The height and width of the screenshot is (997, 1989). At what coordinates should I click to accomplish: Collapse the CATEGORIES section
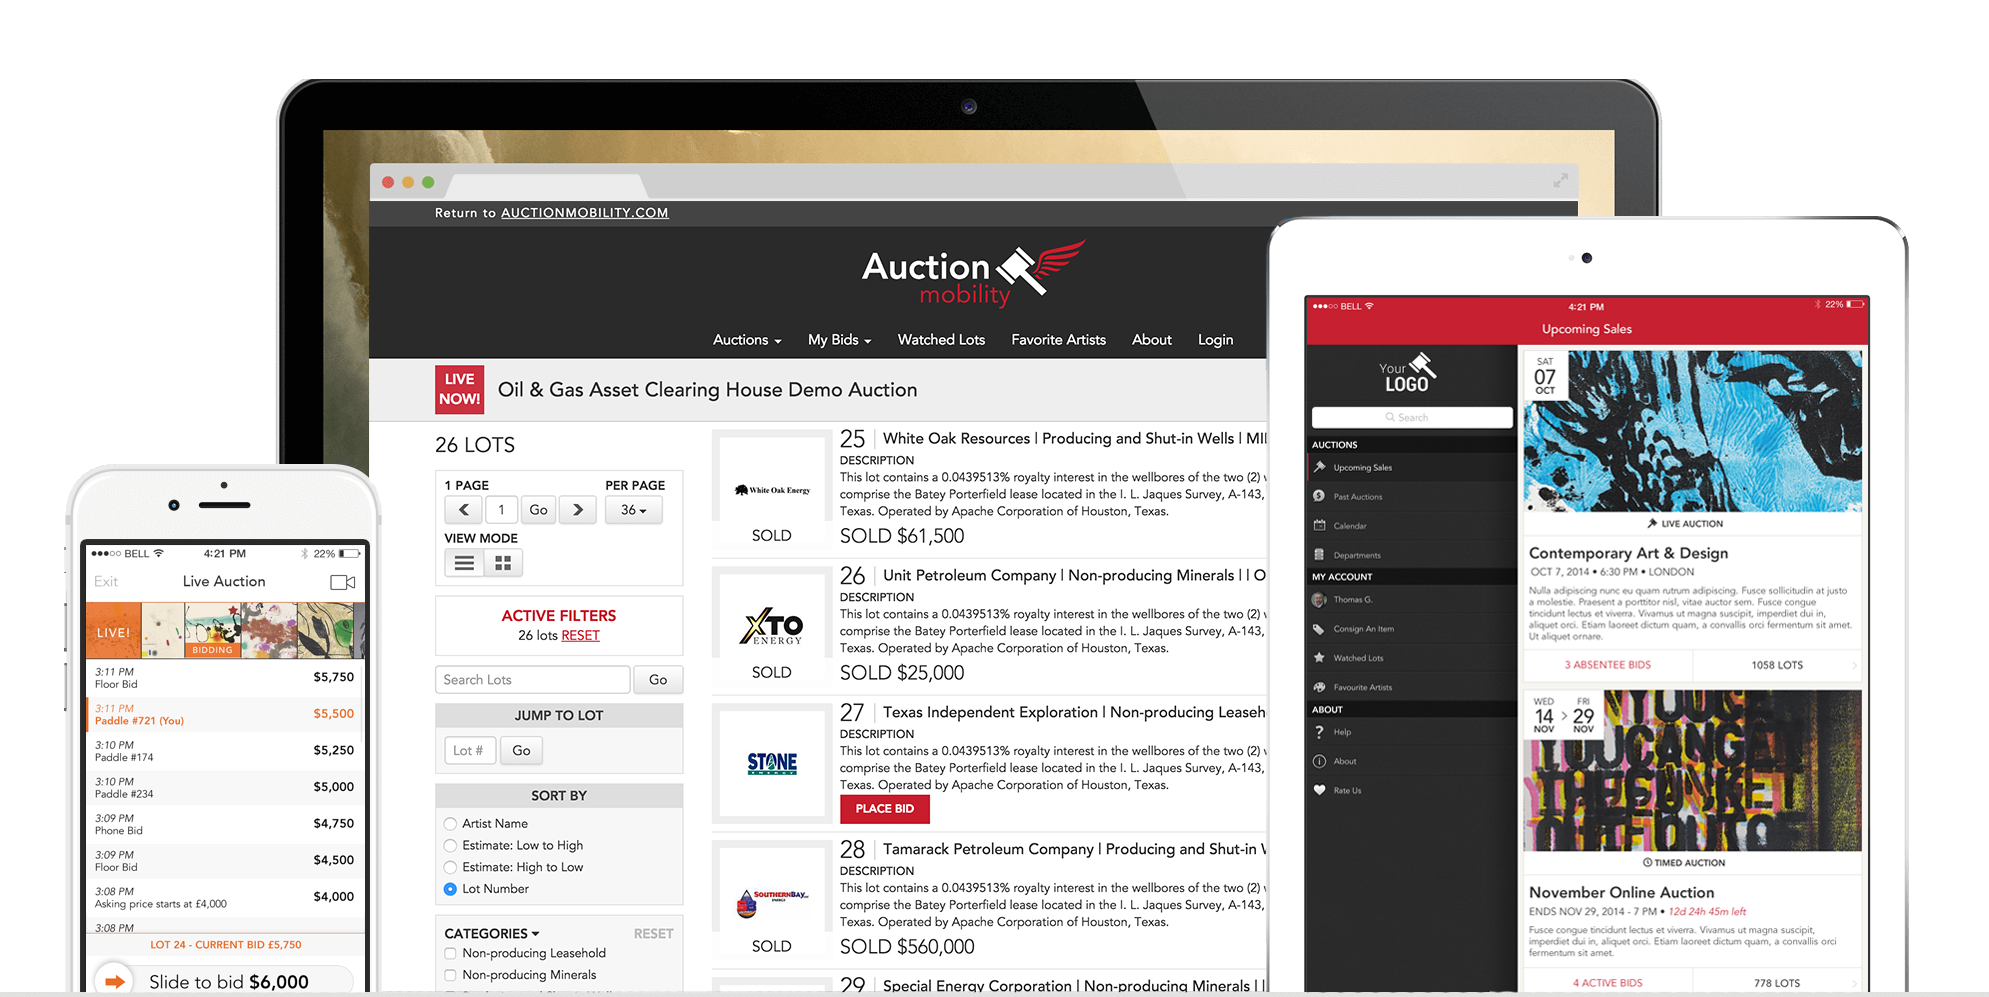pyautogui.click(x=492, y=933)
